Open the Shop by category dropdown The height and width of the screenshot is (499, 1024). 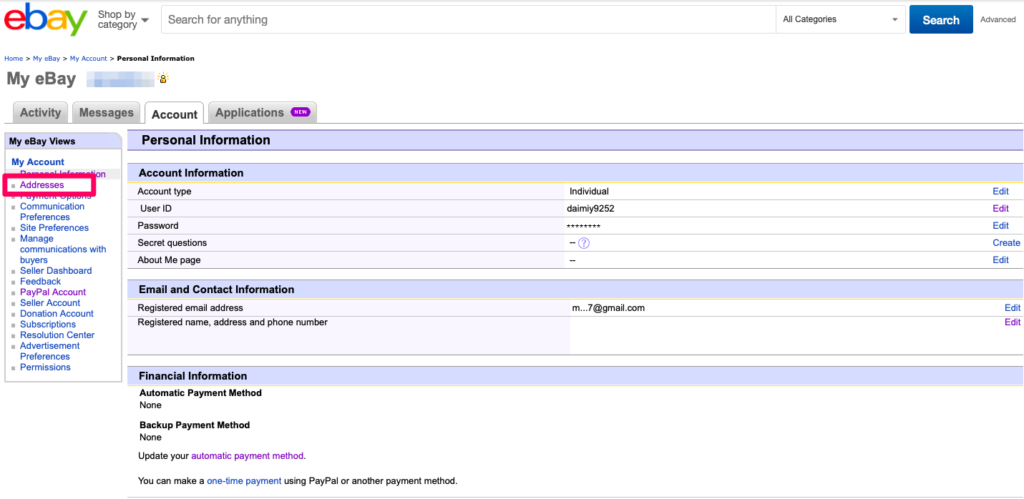pos(123,20)
